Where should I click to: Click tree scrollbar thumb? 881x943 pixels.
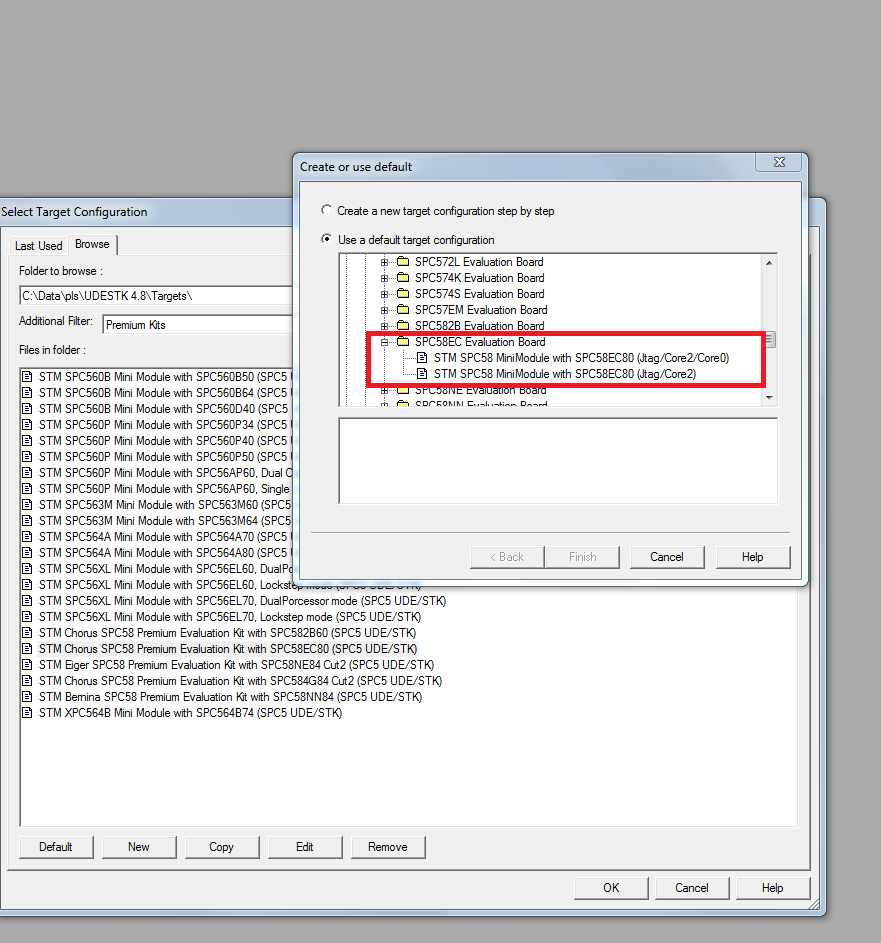click(769, 340)
